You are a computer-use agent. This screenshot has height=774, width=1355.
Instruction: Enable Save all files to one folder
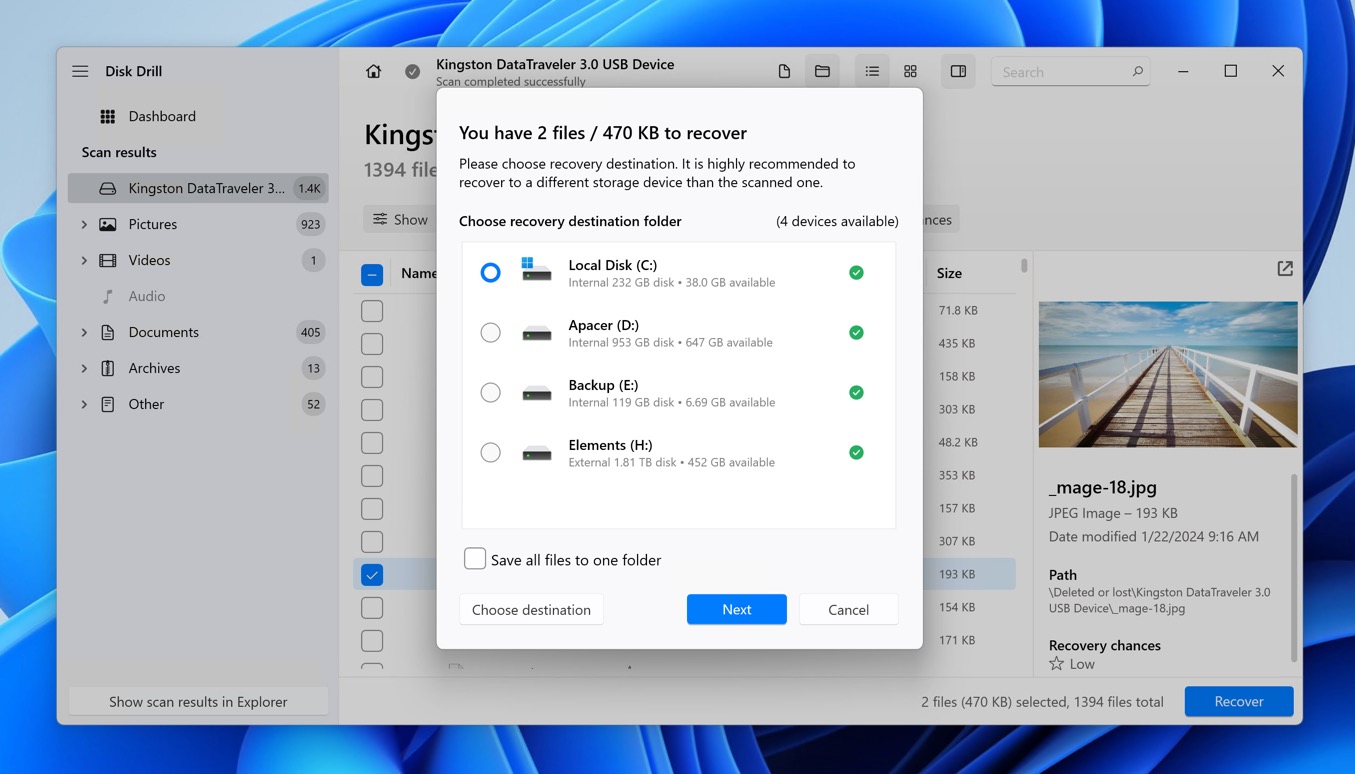point(475,559)
